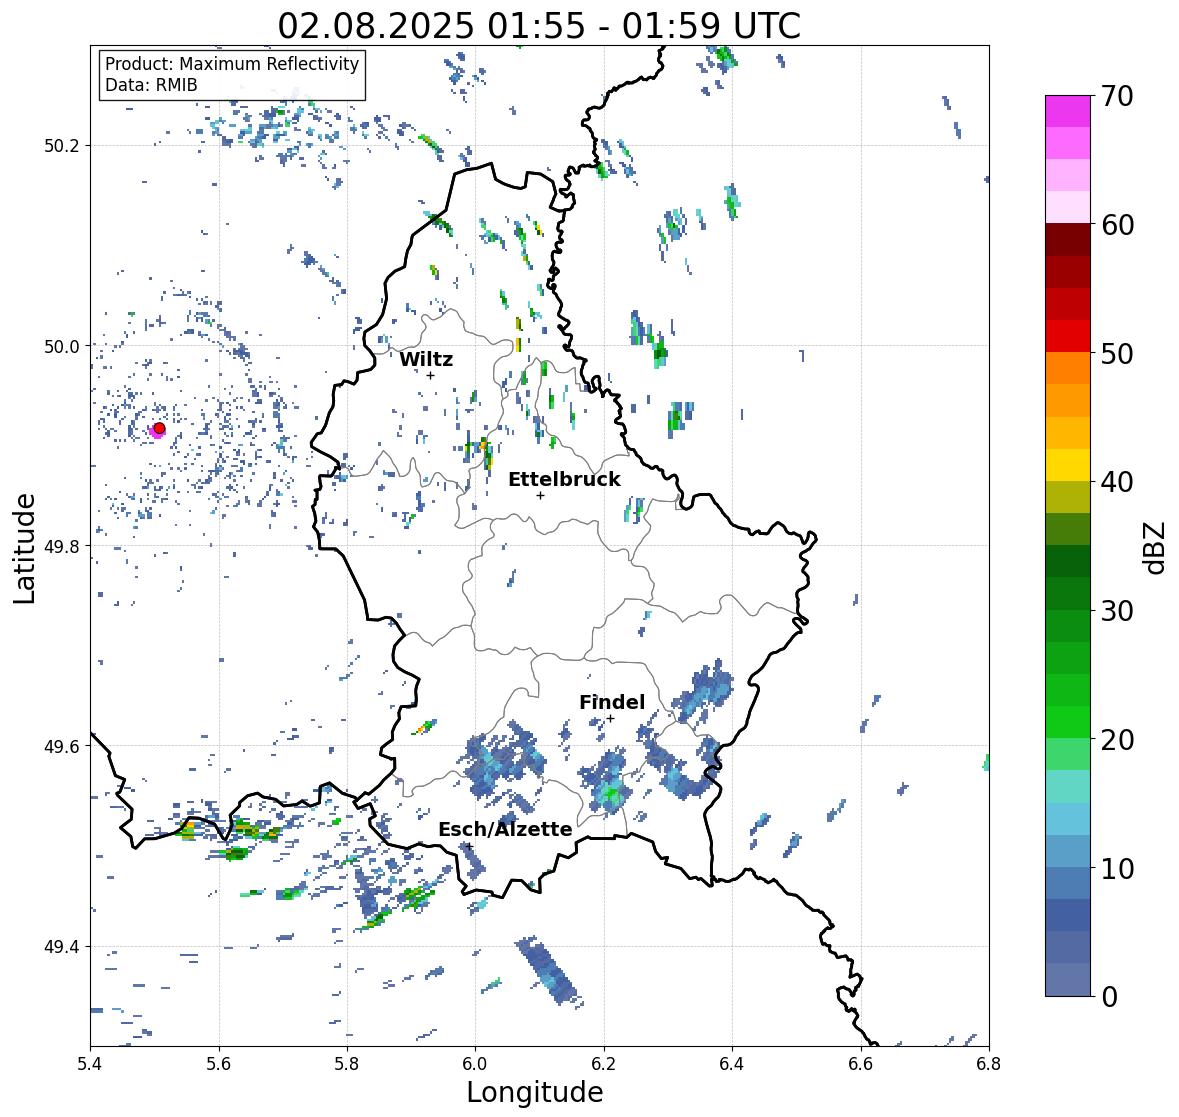Screen dimensions: 1179x1117
Task: Click the Latitude axis label
Action: coord(25,548)
